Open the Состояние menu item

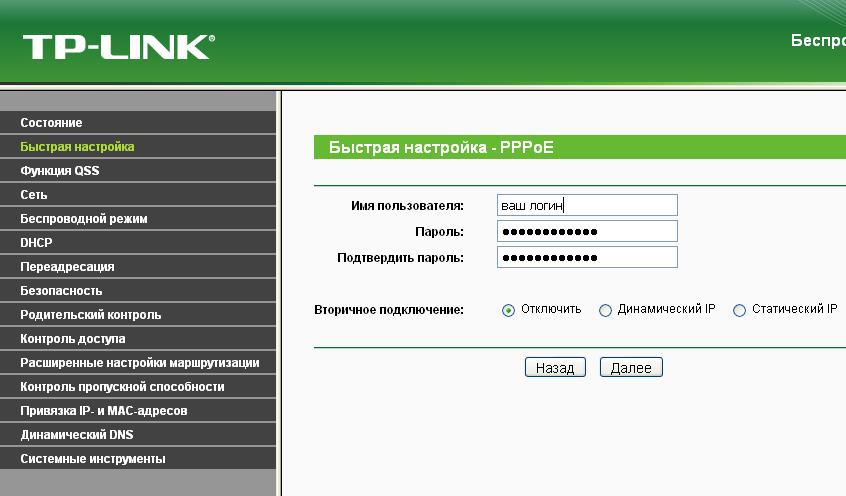pyautogui.click(x=138, y=123)
